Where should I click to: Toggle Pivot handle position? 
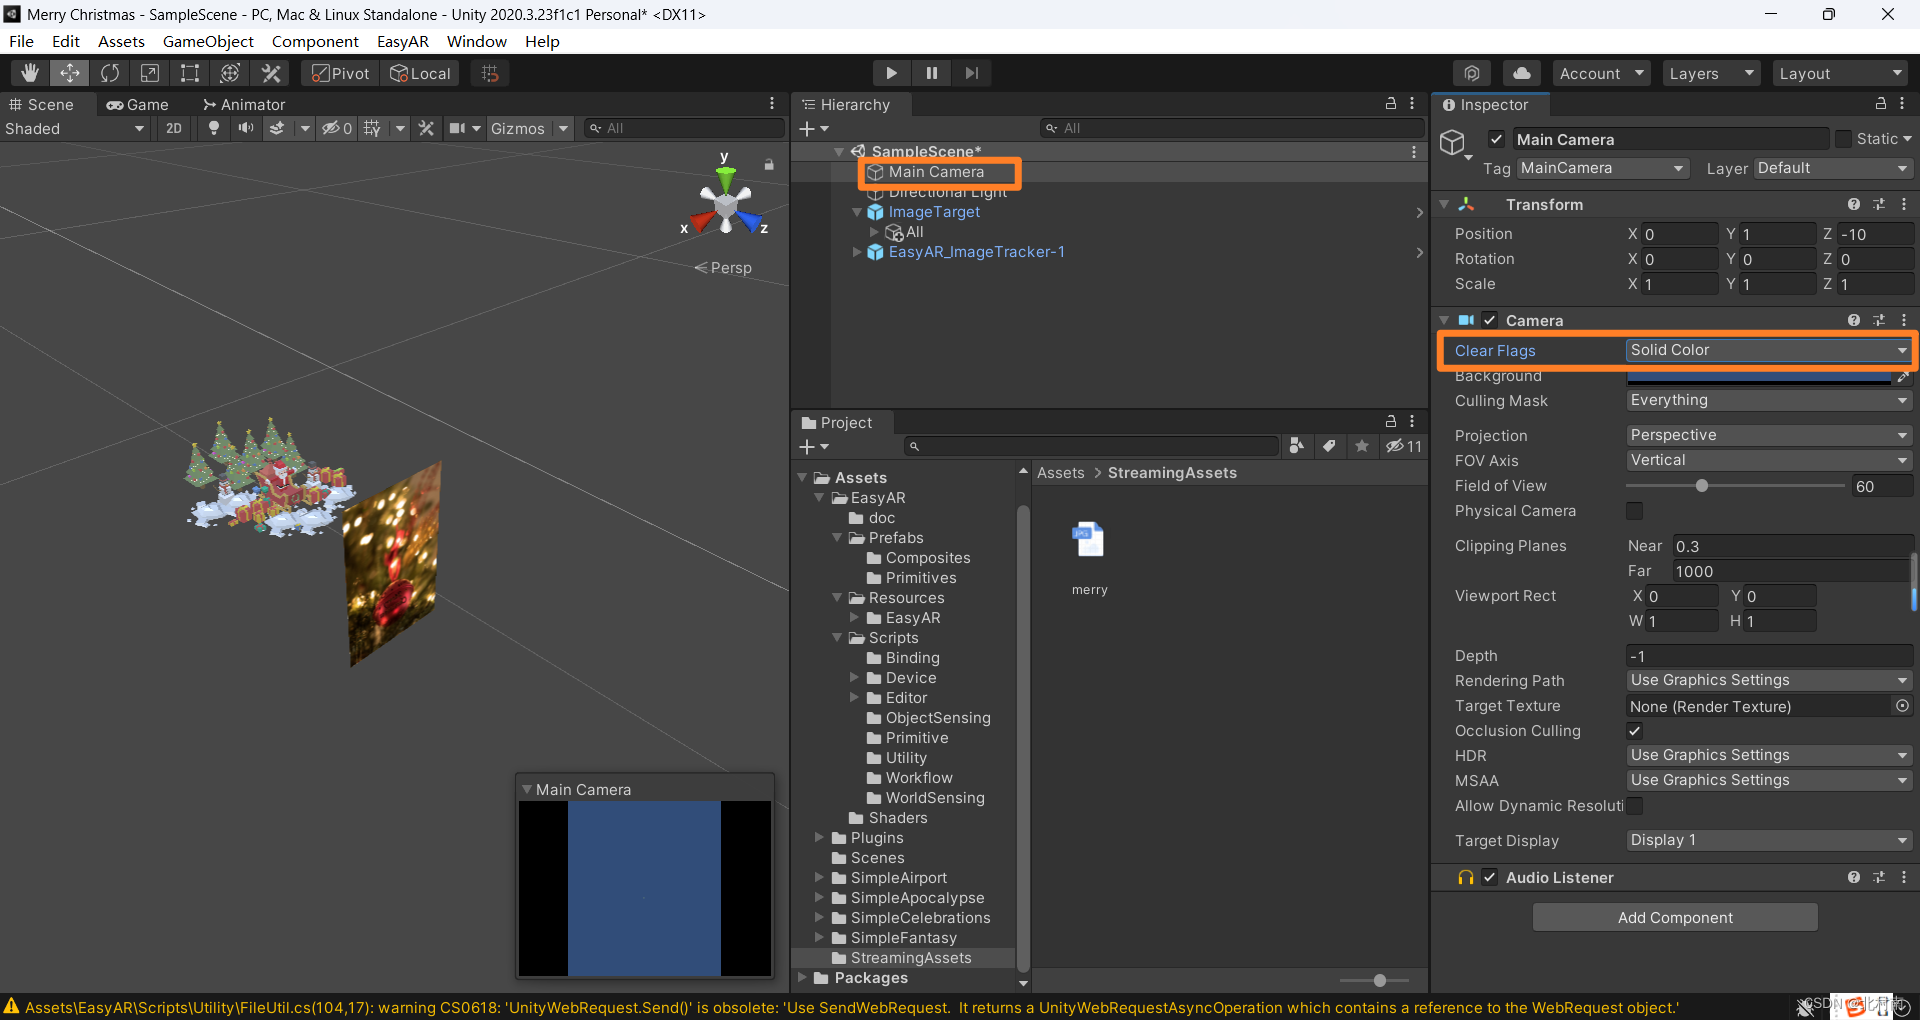(x=340, y=73)
